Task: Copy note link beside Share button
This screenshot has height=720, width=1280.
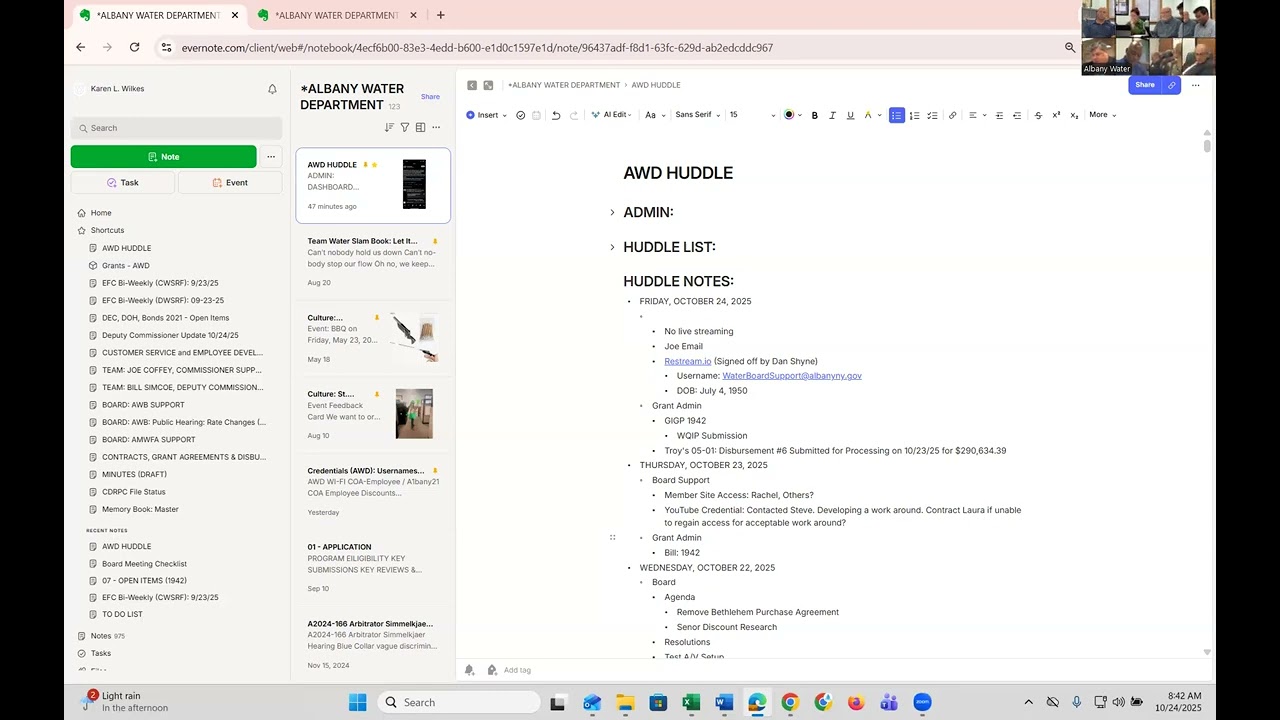Action: tap(1172, 85)
